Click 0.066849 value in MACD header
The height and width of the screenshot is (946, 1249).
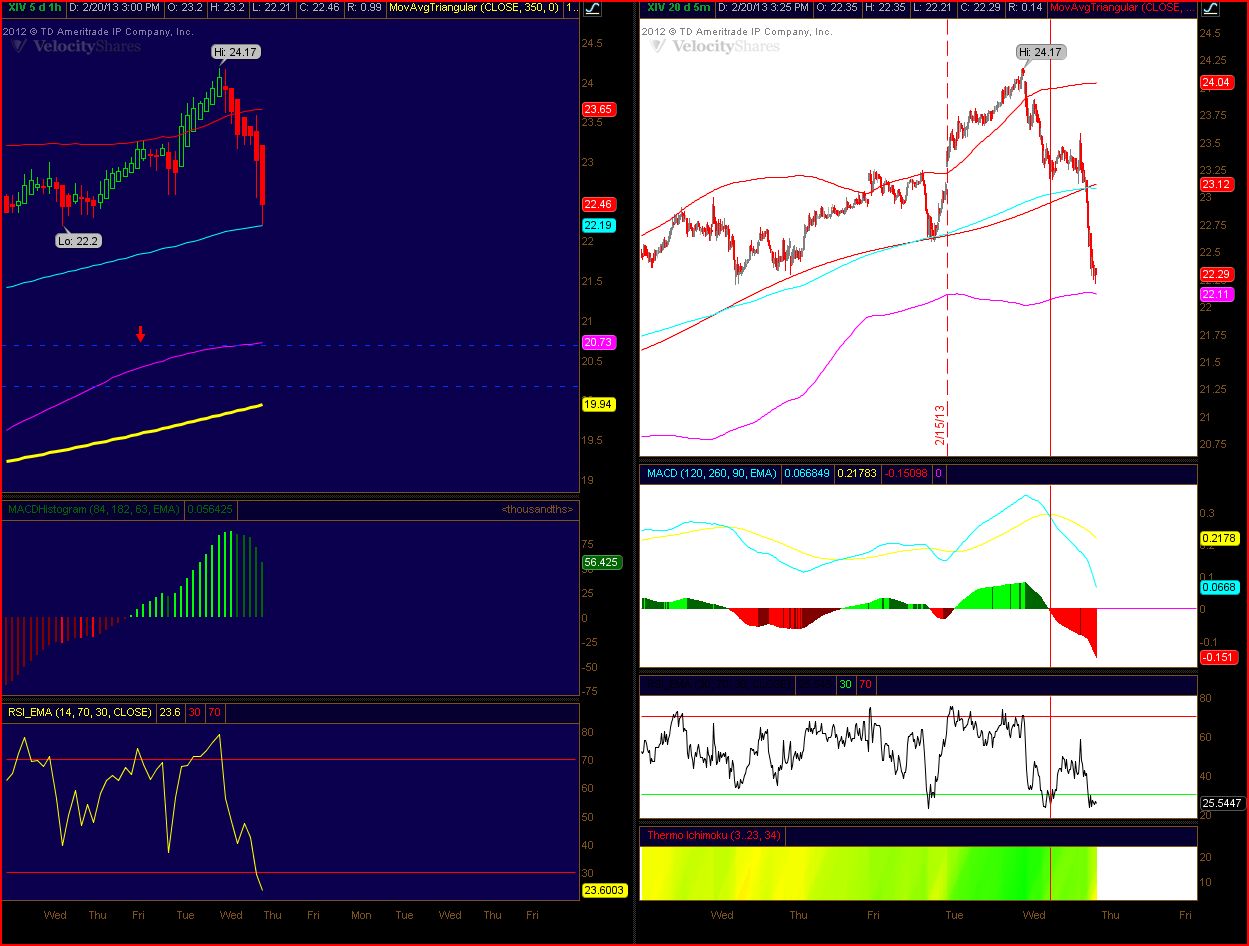(x=806, y=473)
